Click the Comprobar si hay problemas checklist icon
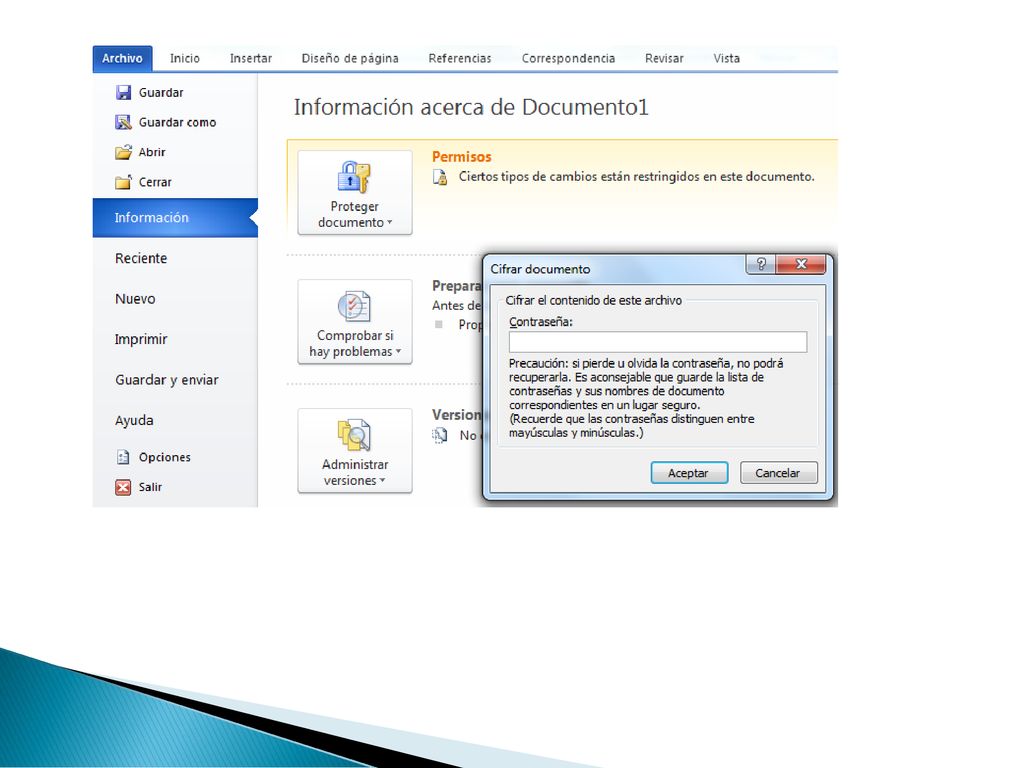The height and width of the screenshot is (768, 1024). click(x=354, y=306)
